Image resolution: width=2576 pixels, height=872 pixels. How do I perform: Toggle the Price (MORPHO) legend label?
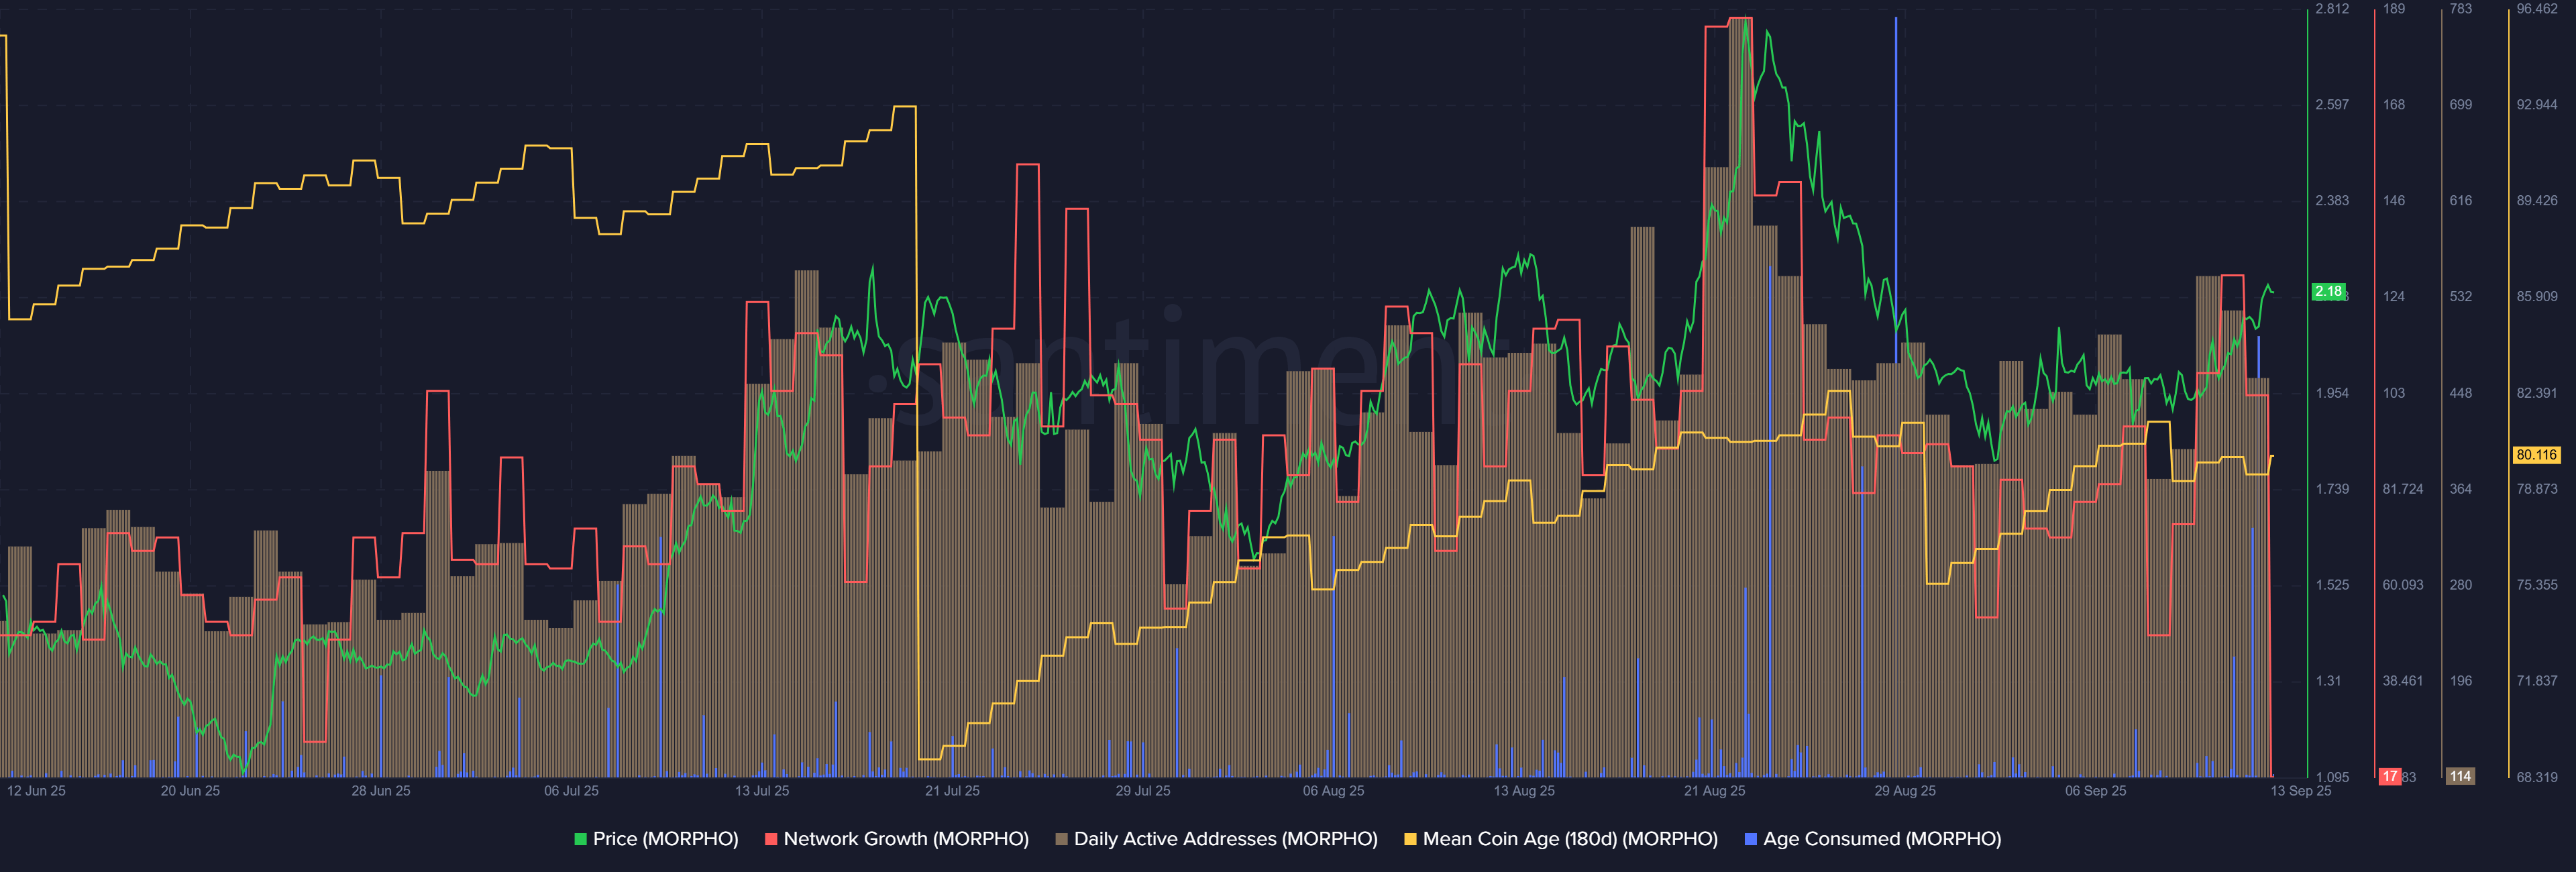[x=665, y=839]
